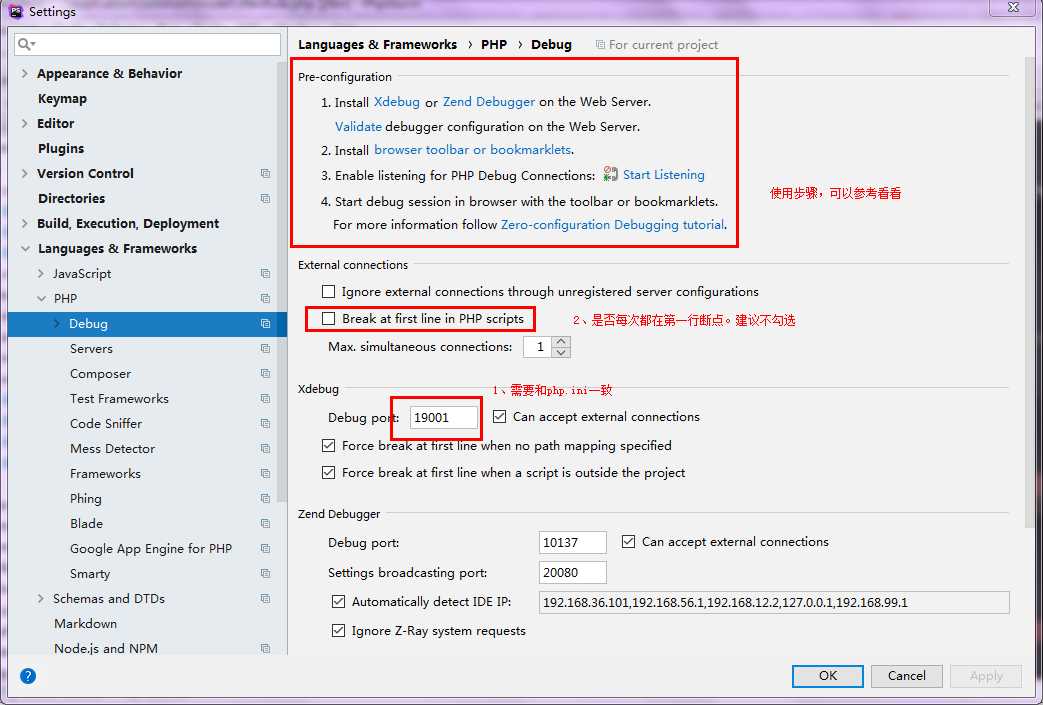Image resolution: width=1043 pixels, height=705 pixels.
Task: Uncheck Ignore Z-Ray system requests
Action: click(x=339, y=631)
